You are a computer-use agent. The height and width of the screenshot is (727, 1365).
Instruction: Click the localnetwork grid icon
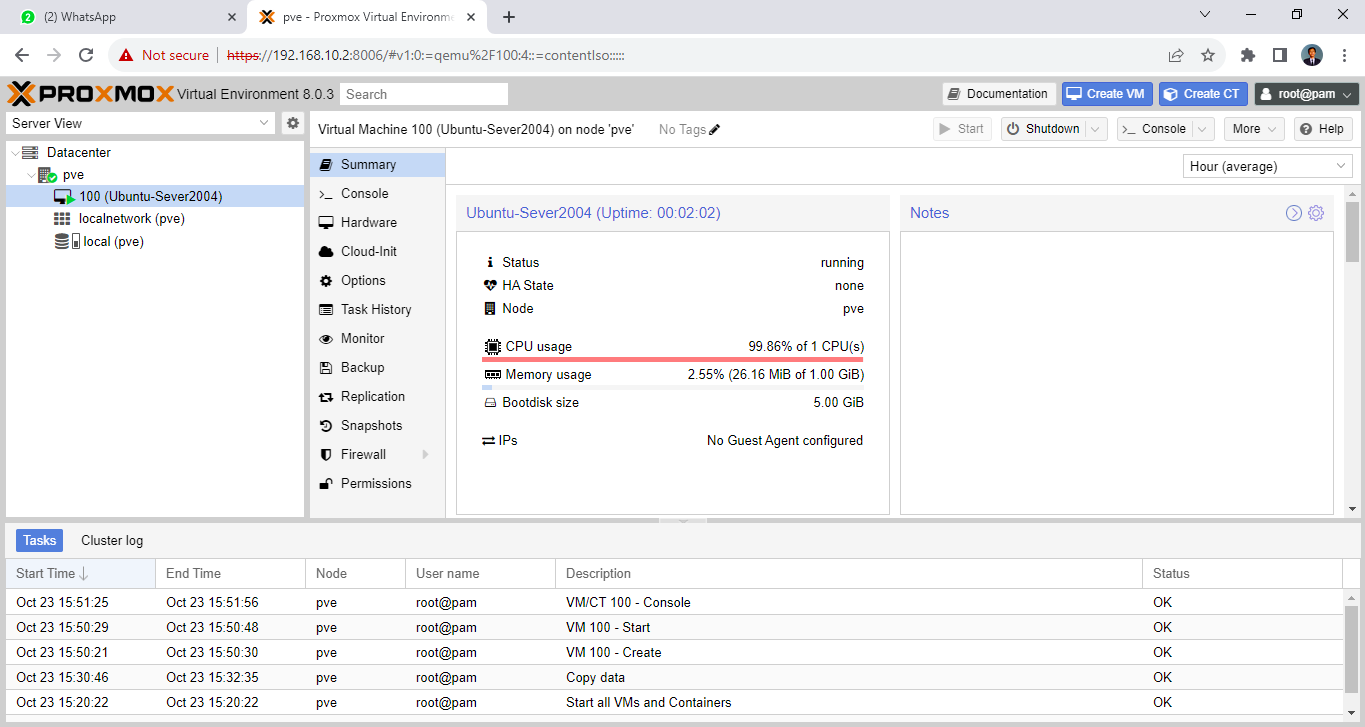(x=62, y=219)
